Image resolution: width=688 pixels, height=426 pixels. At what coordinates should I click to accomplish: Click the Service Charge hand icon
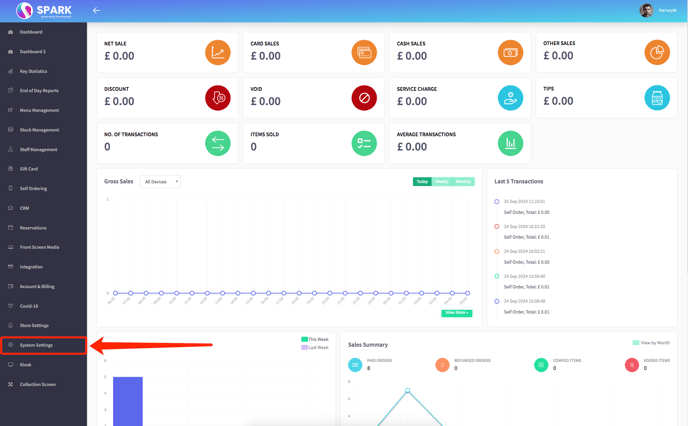point(510,97)
